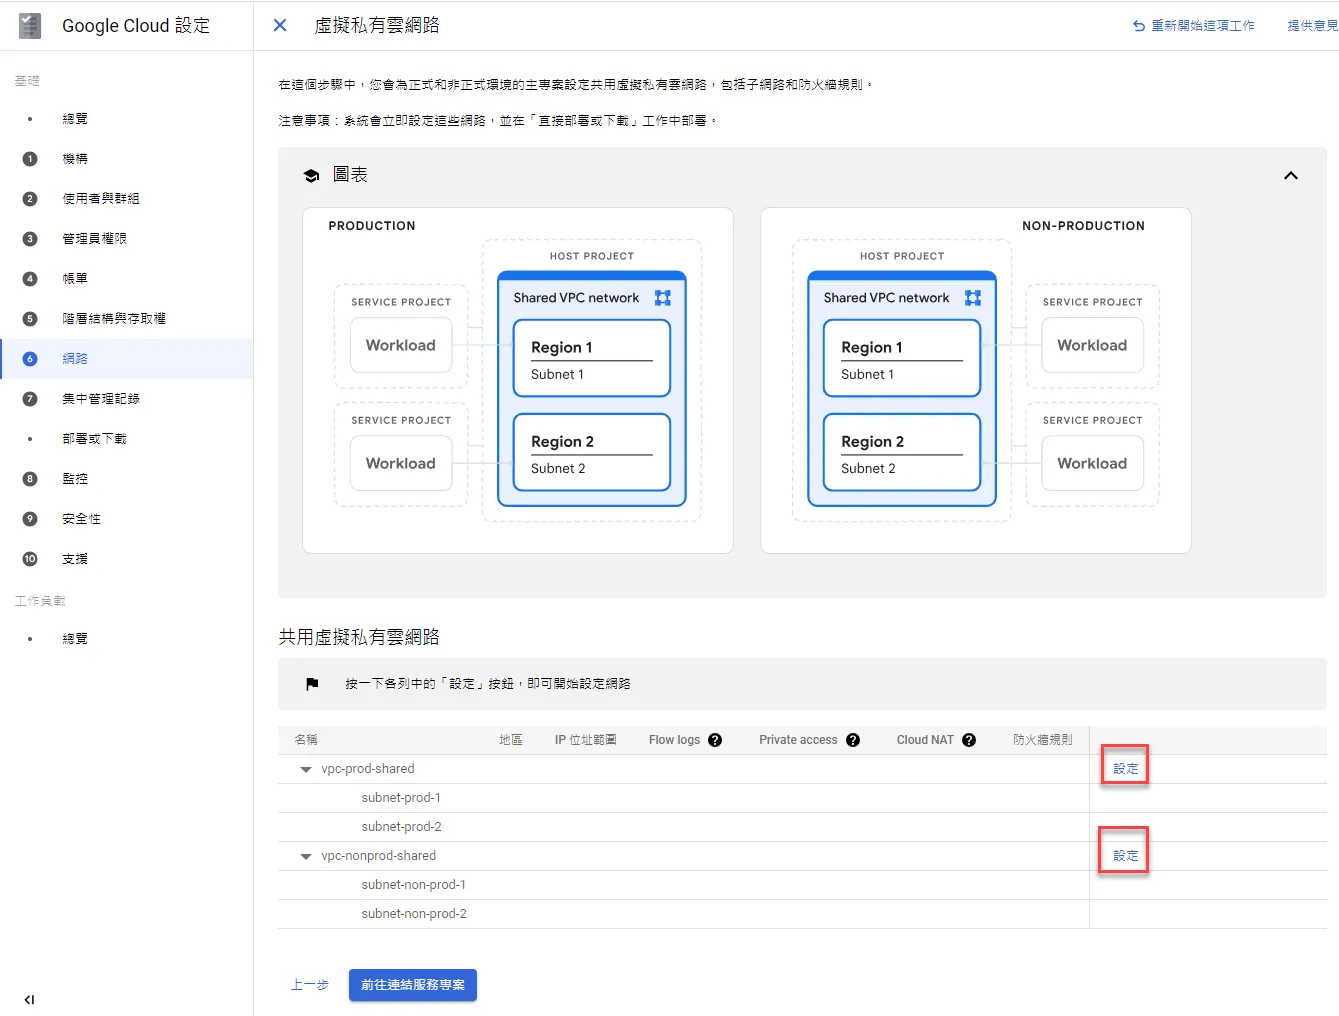
Task: Go to step 1 機構
Action: 75,159
